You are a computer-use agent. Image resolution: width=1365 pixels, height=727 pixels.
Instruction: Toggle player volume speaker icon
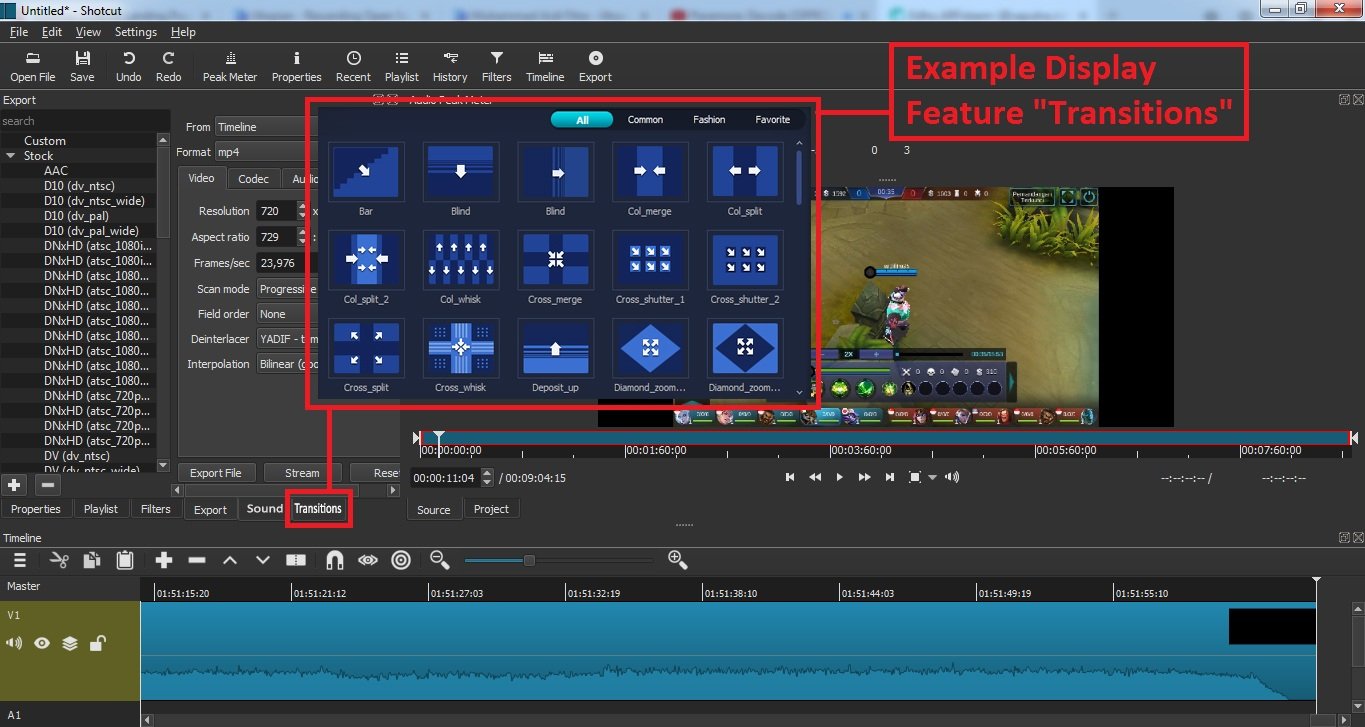[x=952, y=478]
